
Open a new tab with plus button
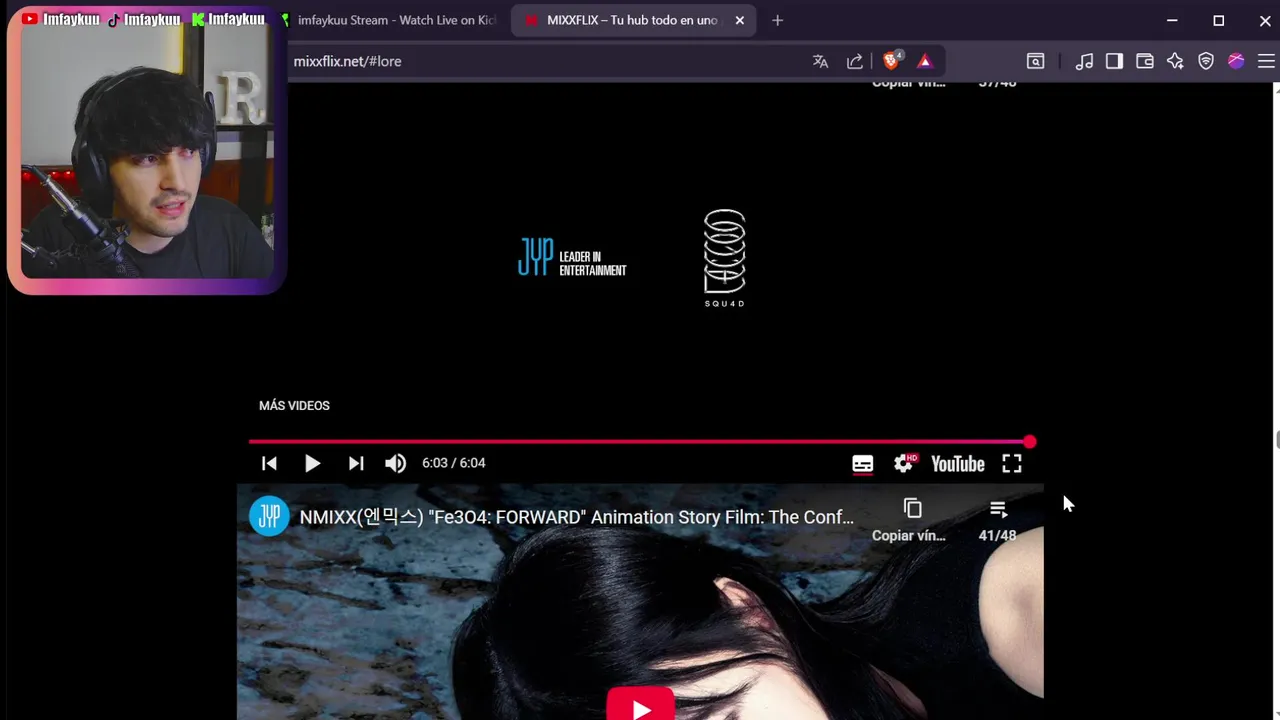(x=777, y=20)
